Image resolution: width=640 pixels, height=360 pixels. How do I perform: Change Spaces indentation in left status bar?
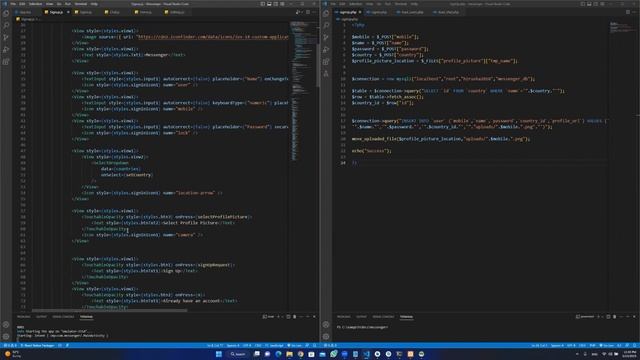(233, 346)
